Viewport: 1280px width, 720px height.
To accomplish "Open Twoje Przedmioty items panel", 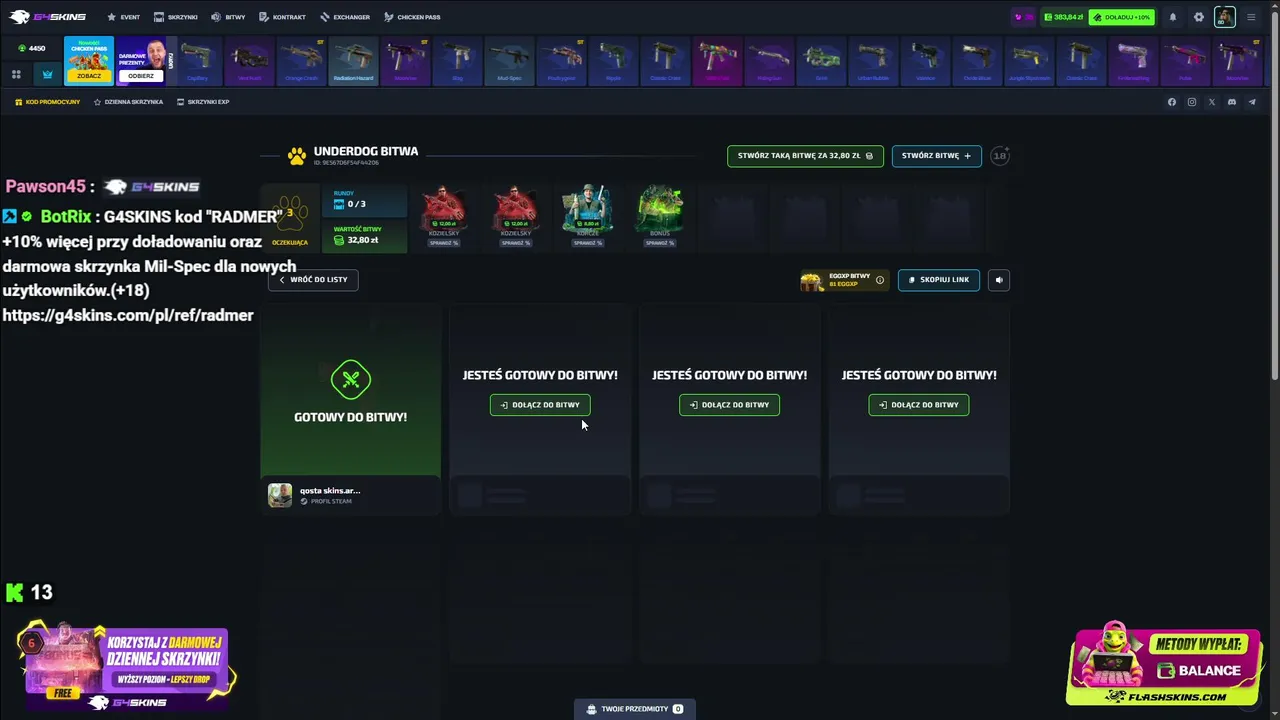I will click(635, 709).
